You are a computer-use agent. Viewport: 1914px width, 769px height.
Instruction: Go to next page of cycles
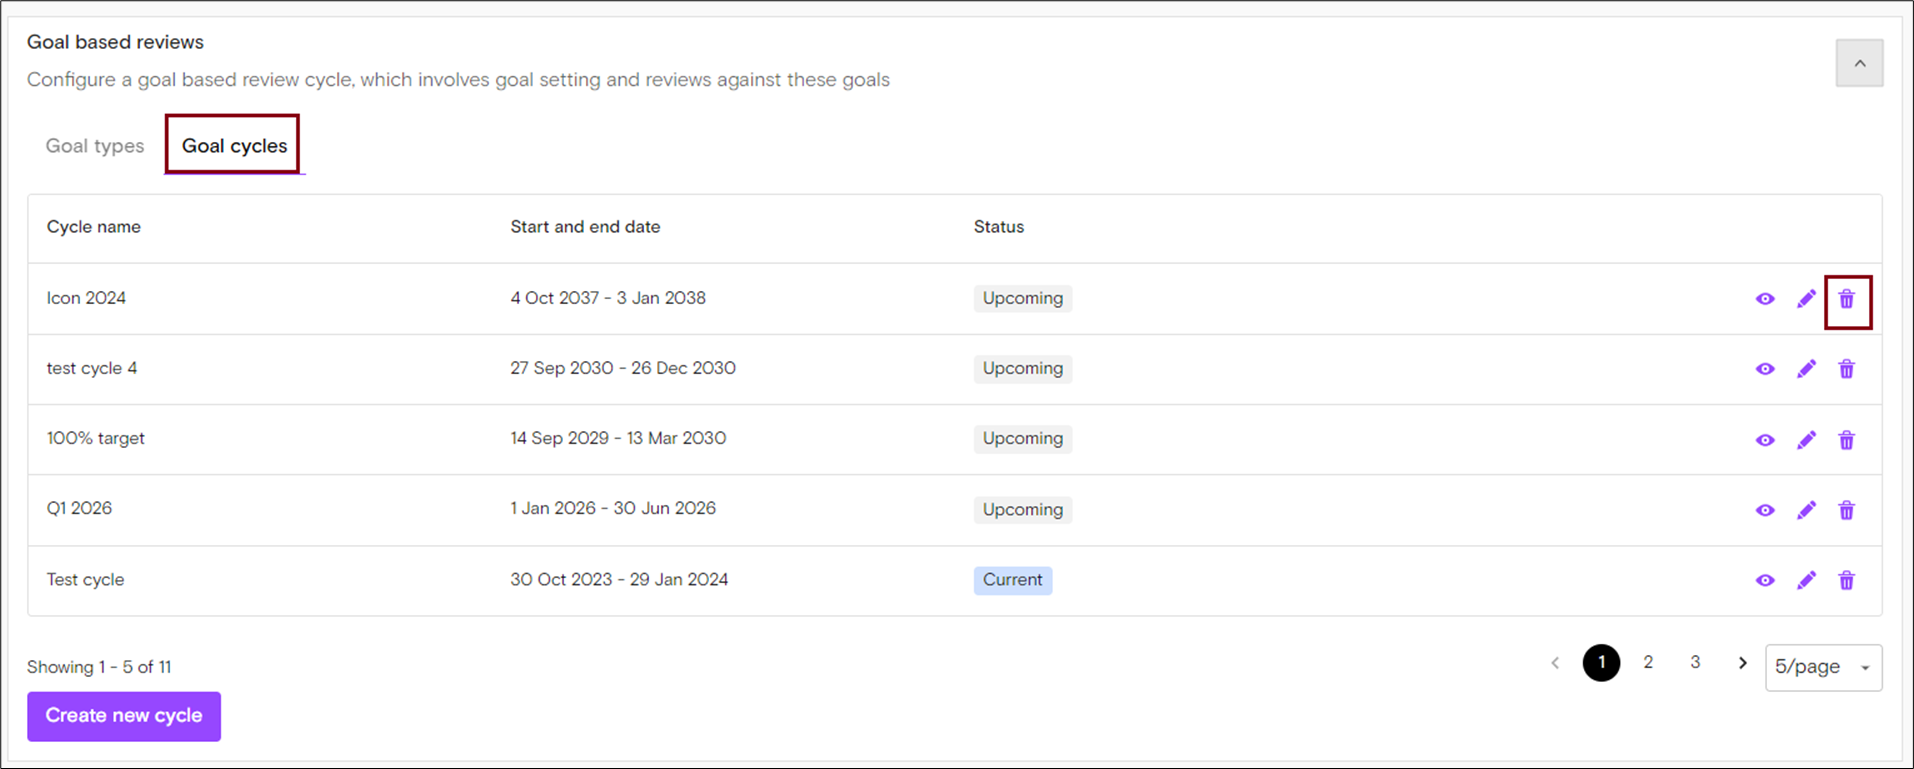tap(1742, 663)
